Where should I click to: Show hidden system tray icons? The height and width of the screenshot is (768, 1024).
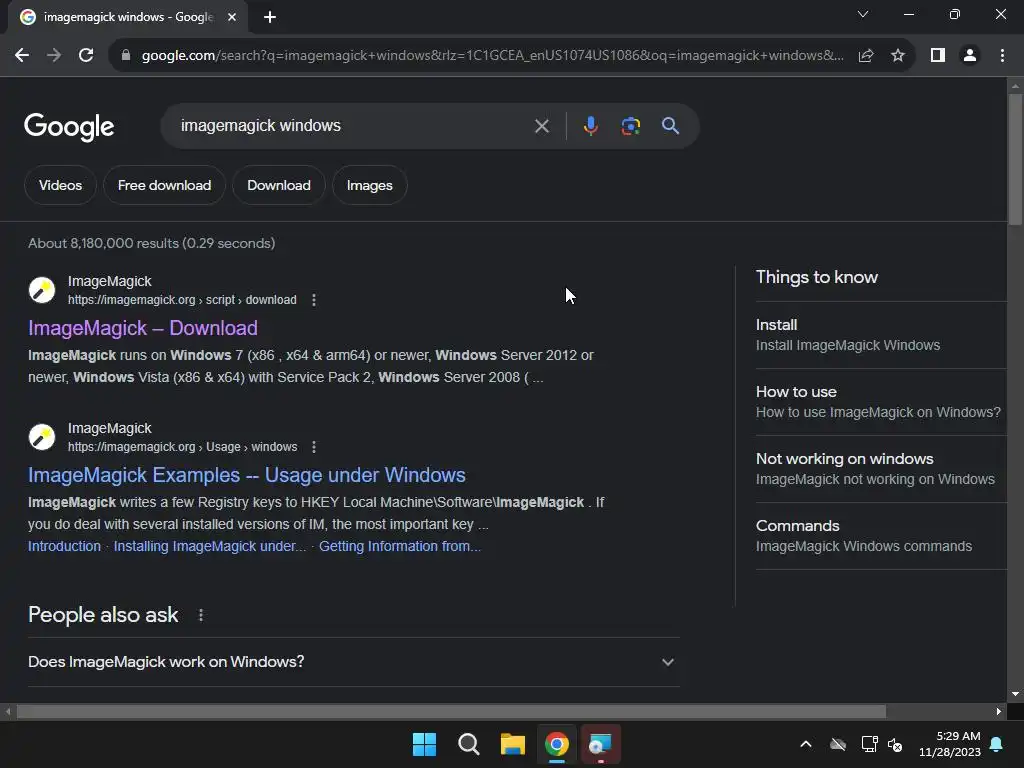pyautogui.click(x=806, y=744)
